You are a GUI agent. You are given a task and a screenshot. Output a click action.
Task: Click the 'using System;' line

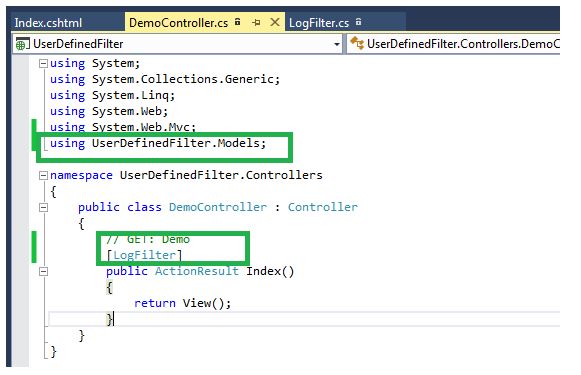(95, 63)
